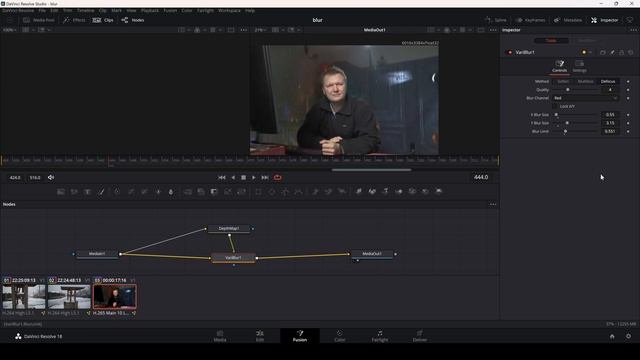Add a Background tool from the toolbar
This screenshot has height=360, width=640.
coord(61,191)
